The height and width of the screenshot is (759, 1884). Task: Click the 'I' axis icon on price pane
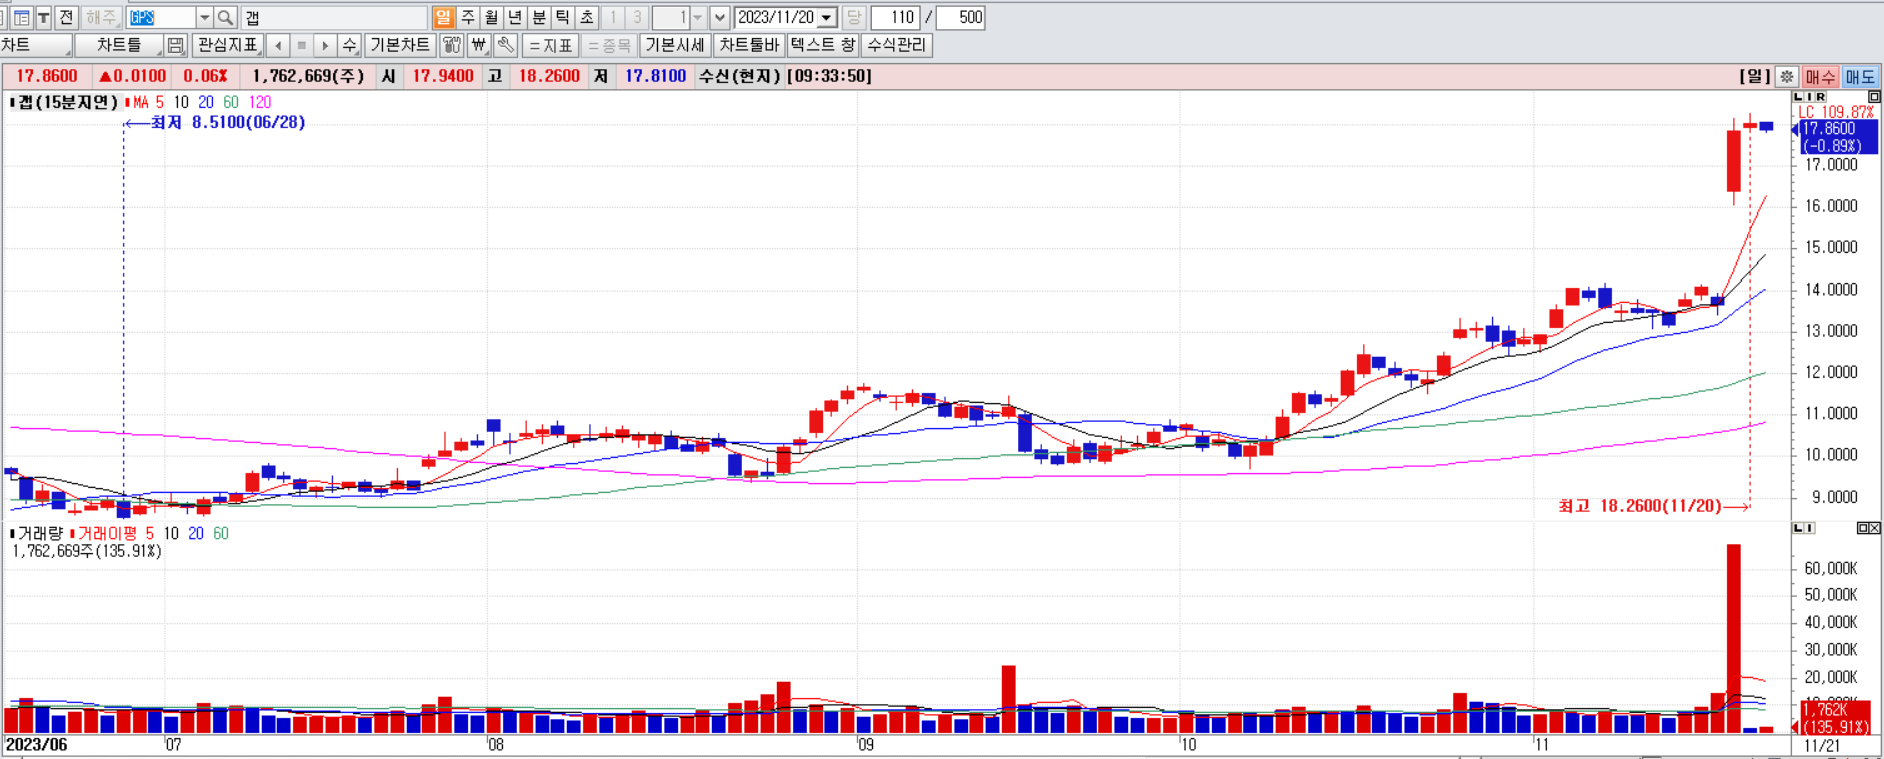(1809, 97)
